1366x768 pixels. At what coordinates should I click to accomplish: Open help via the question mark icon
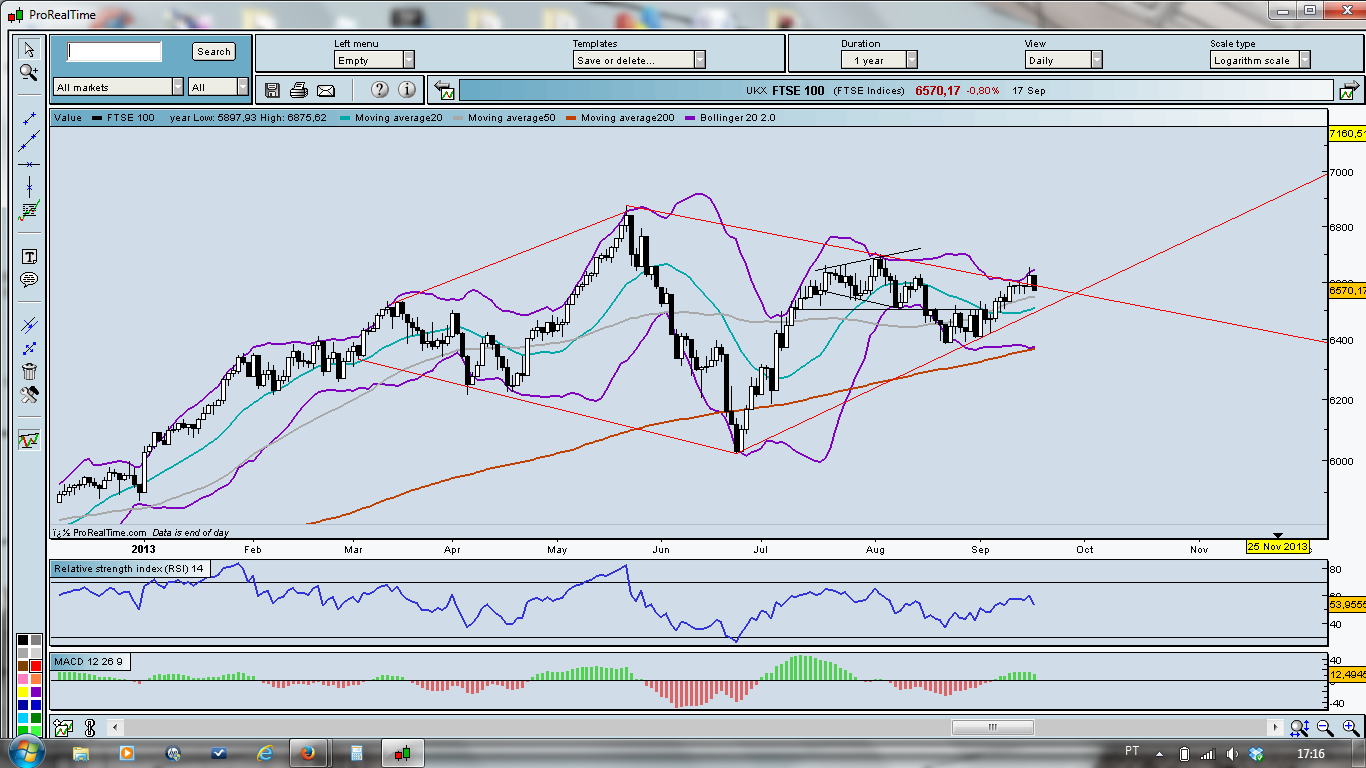(379, 90)
